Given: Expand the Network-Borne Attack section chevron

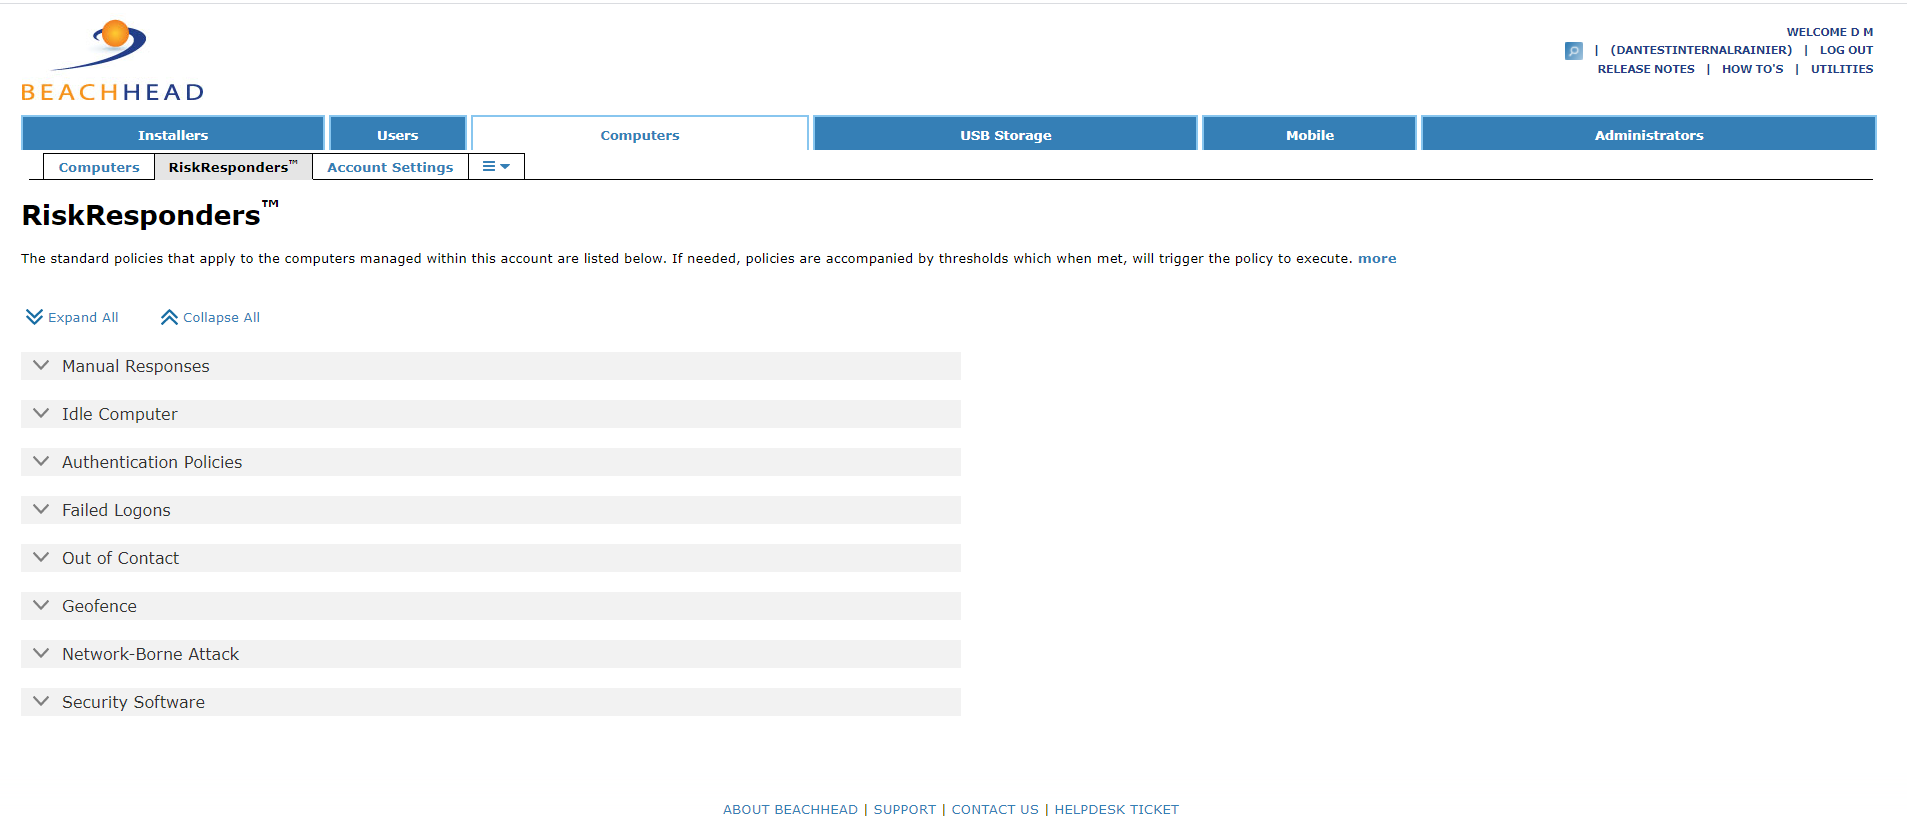Looking at the screenshot, I should click(x=41, y=654).
